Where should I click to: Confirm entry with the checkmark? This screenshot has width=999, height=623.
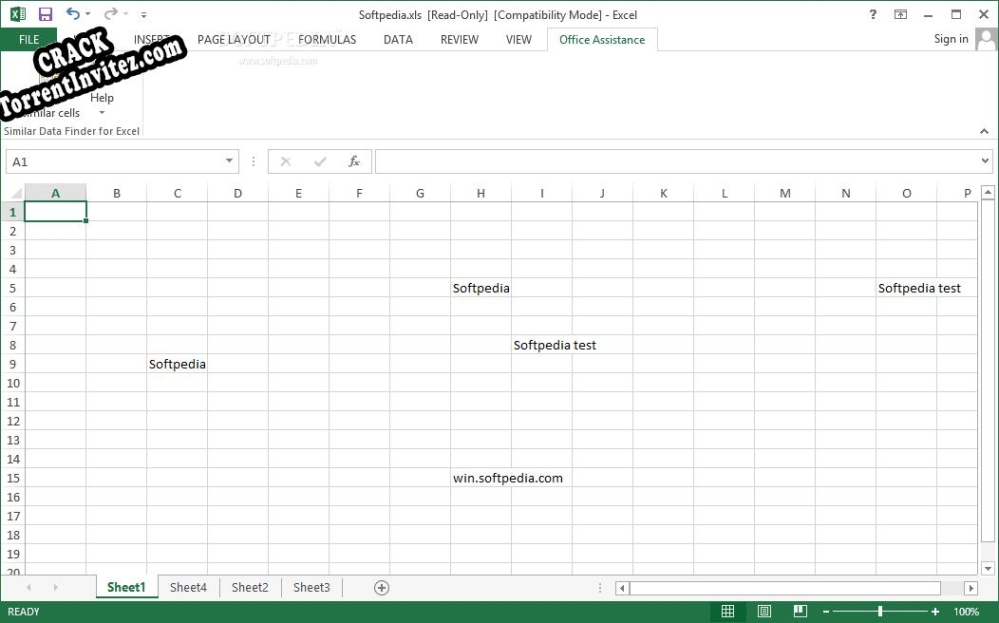[320, 161]
